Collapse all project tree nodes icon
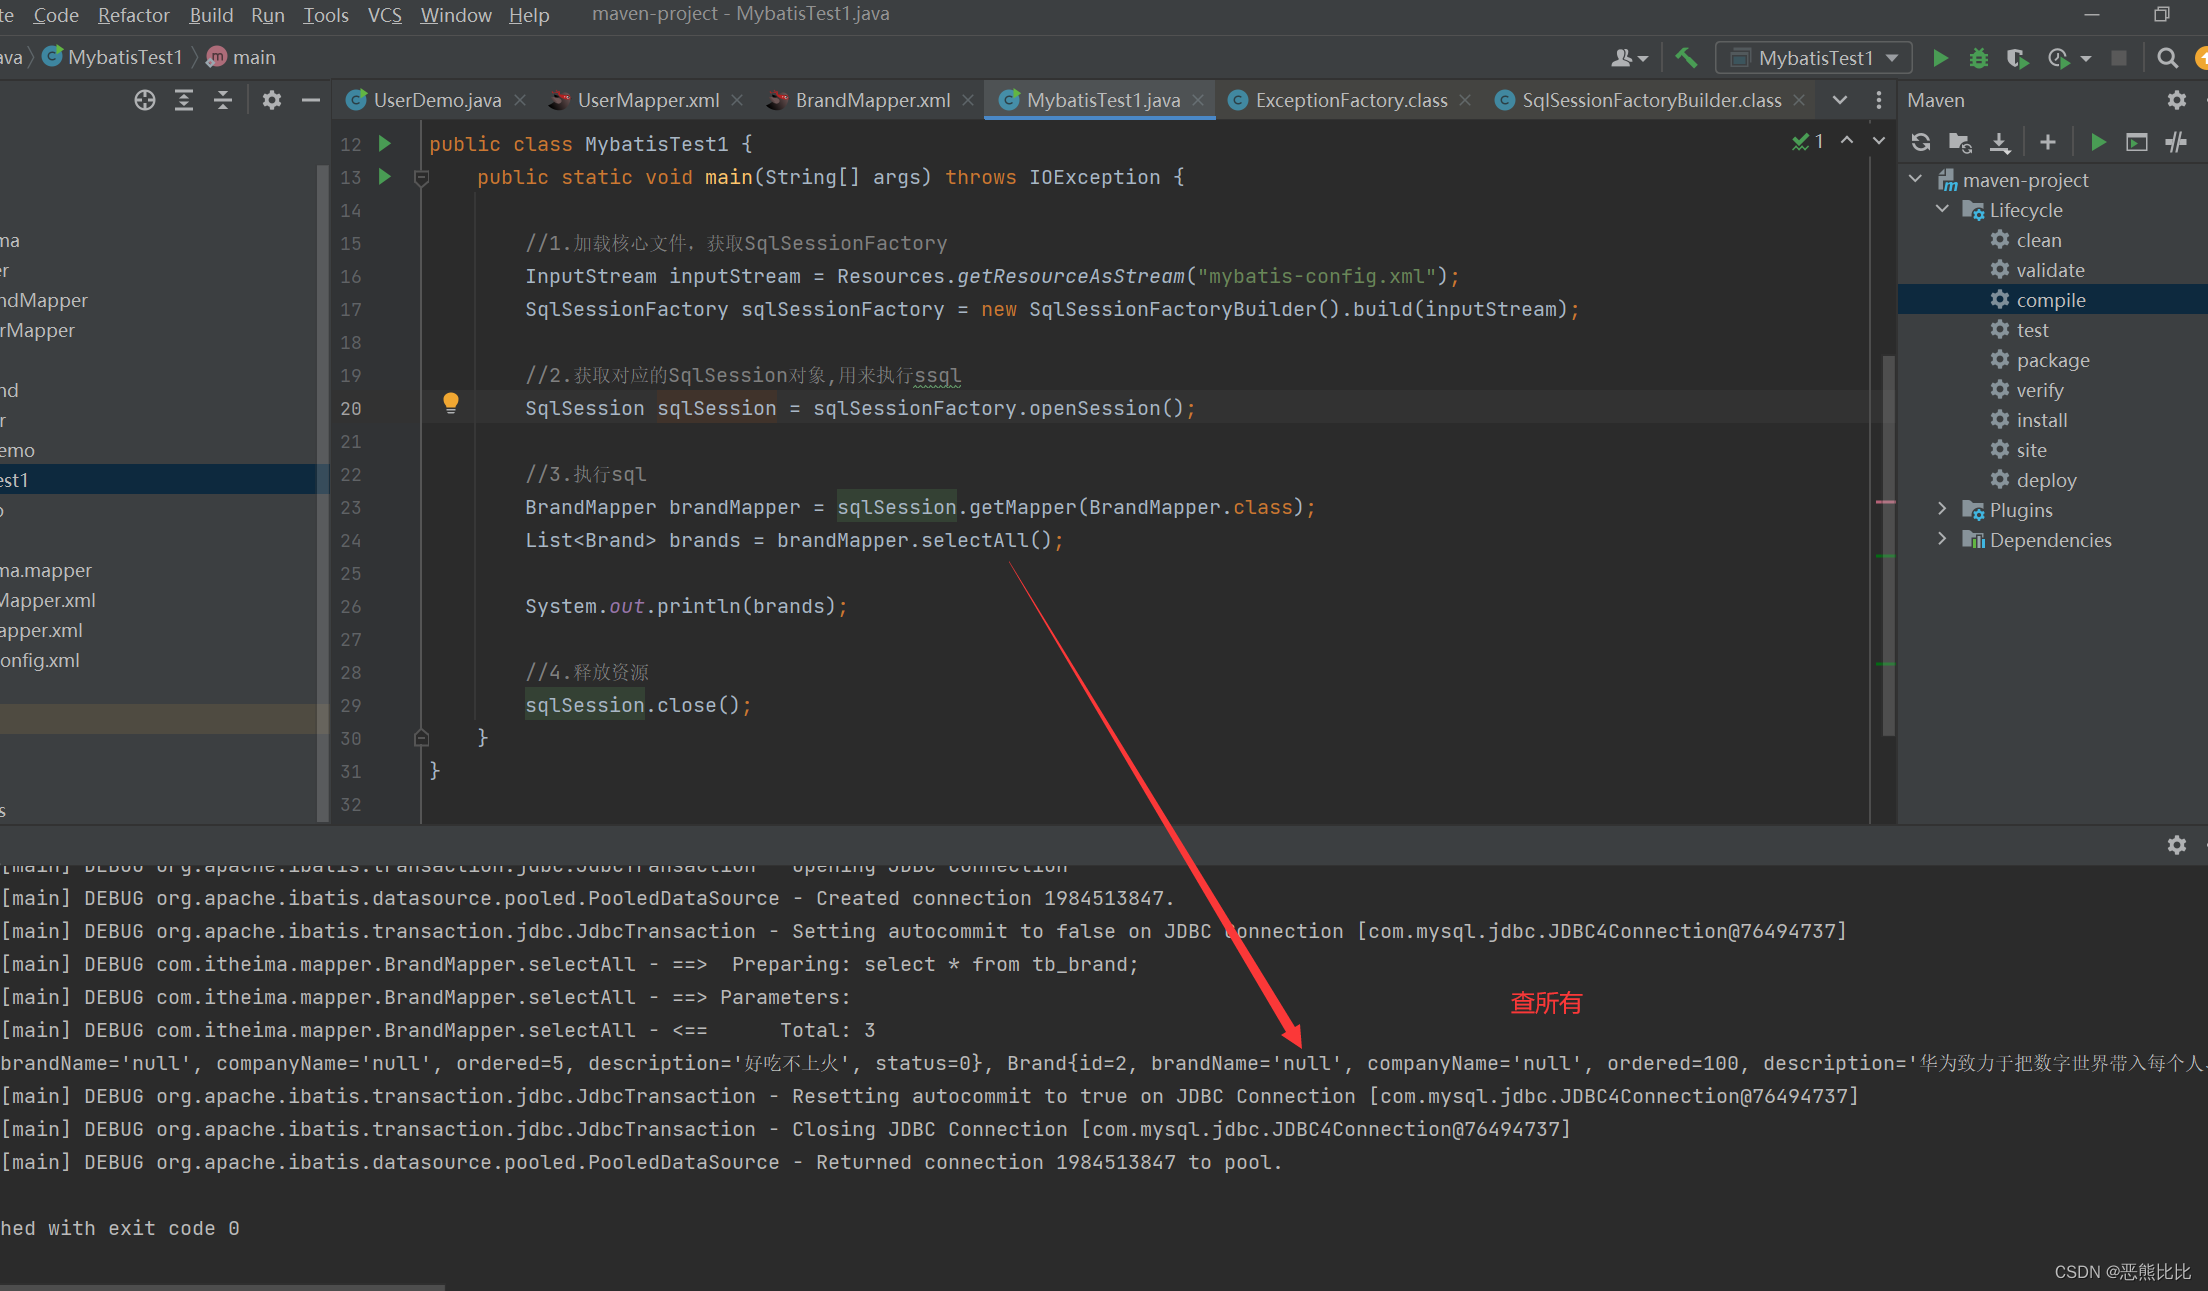The image size is (2208, 1291). 222,100
